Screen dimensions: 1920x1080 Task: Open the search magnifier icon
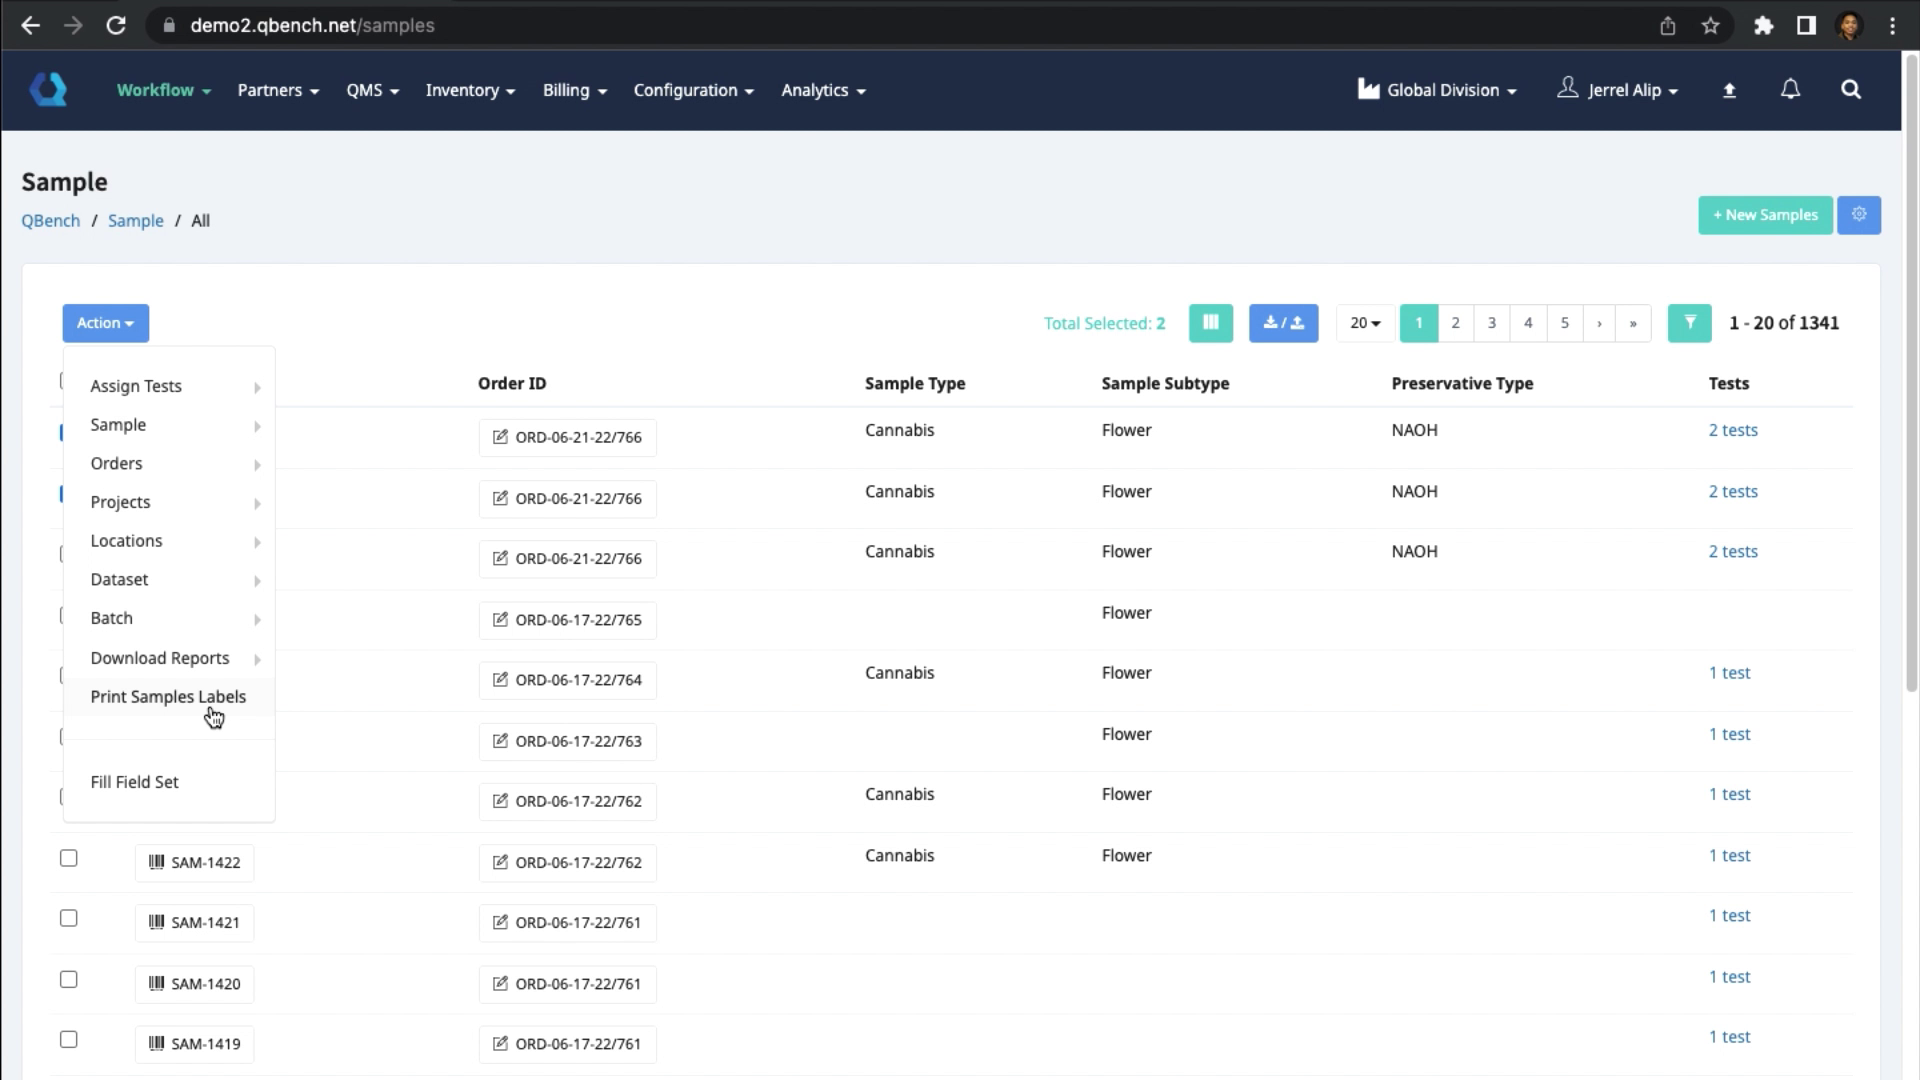click(x=1851, y=90)
